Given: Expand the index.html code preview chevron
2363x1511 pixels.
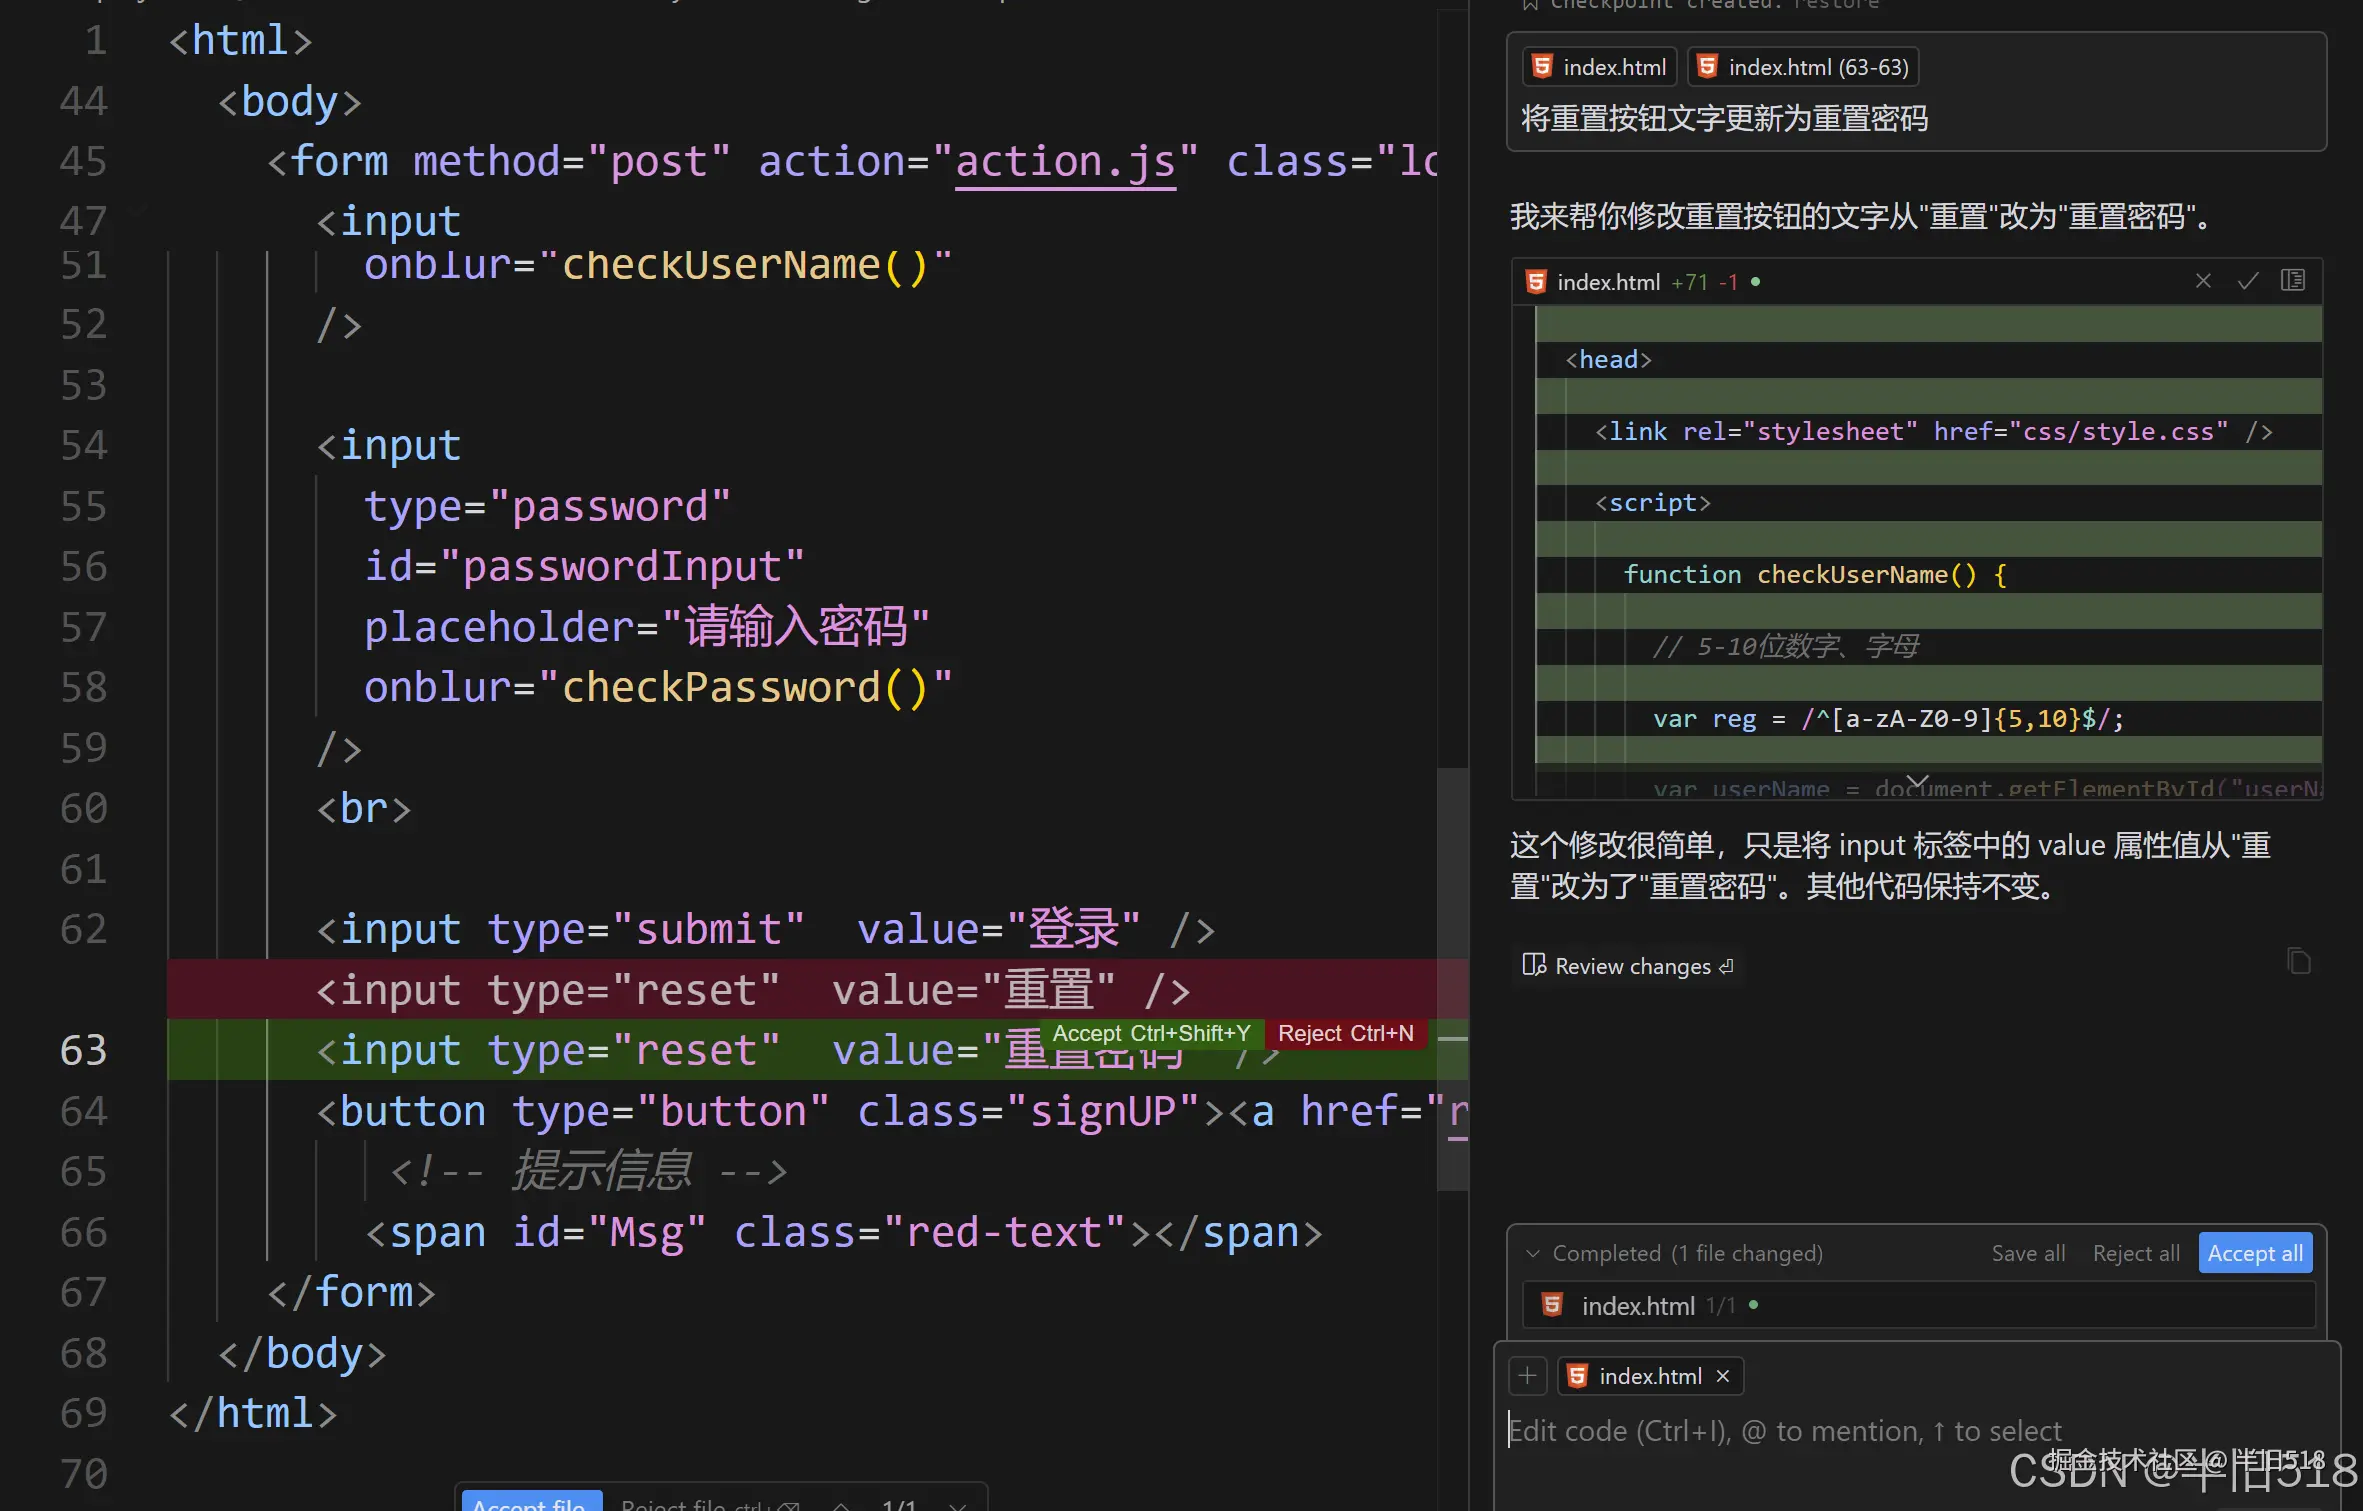Looking at the screenshot, I should pos(1916,782).
